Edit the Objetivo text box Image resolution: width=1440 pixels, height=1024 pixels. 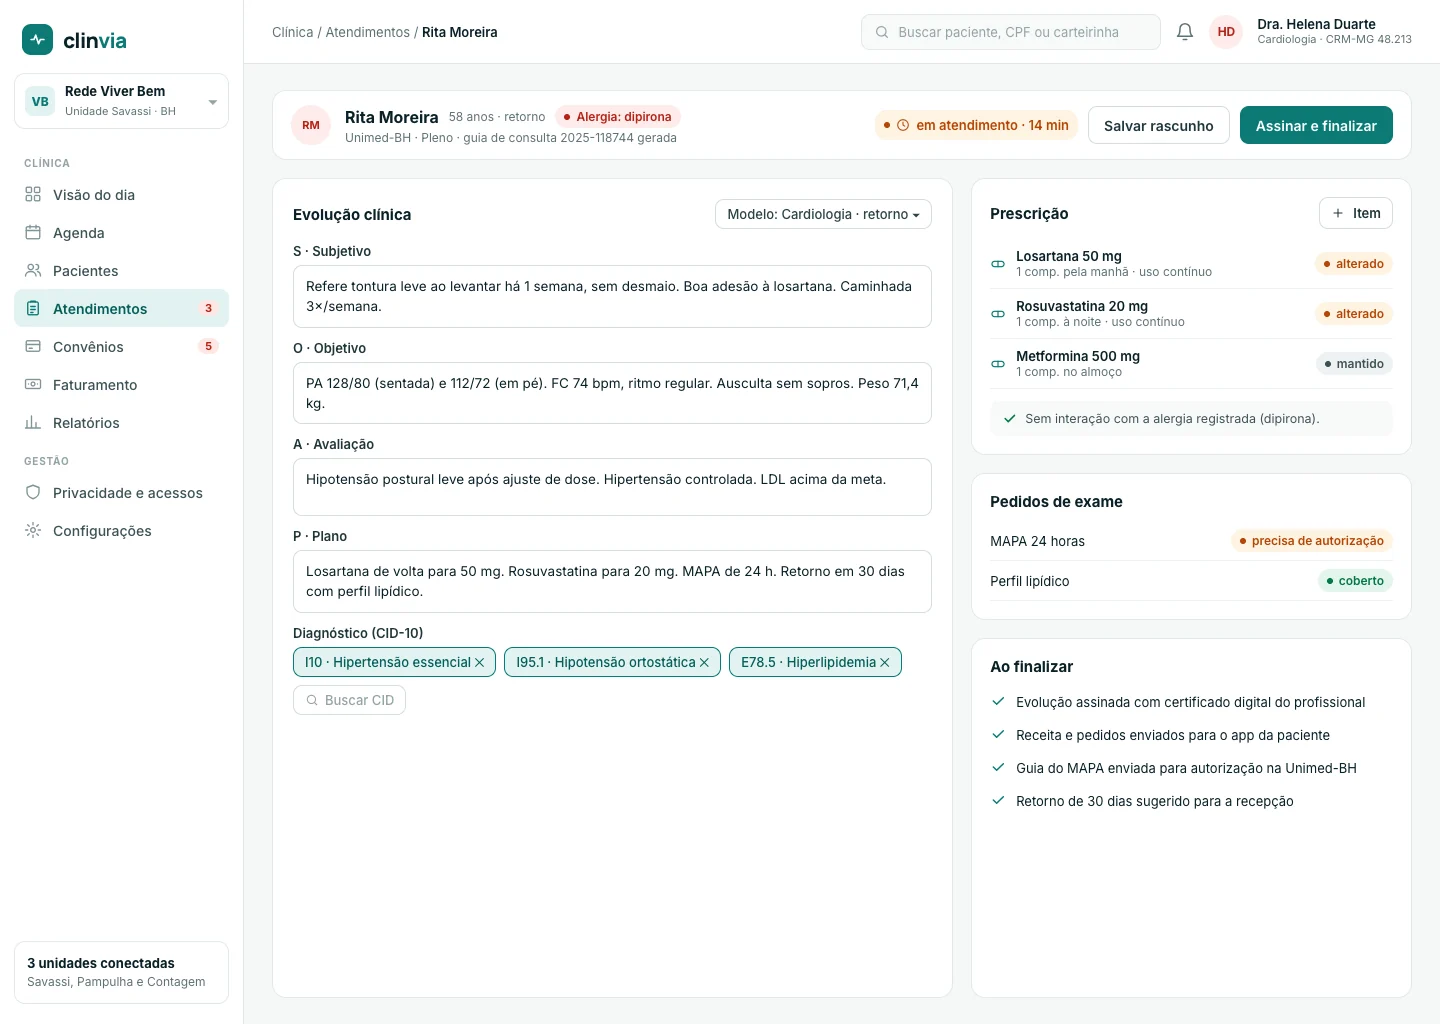click(x=612, y=393)
